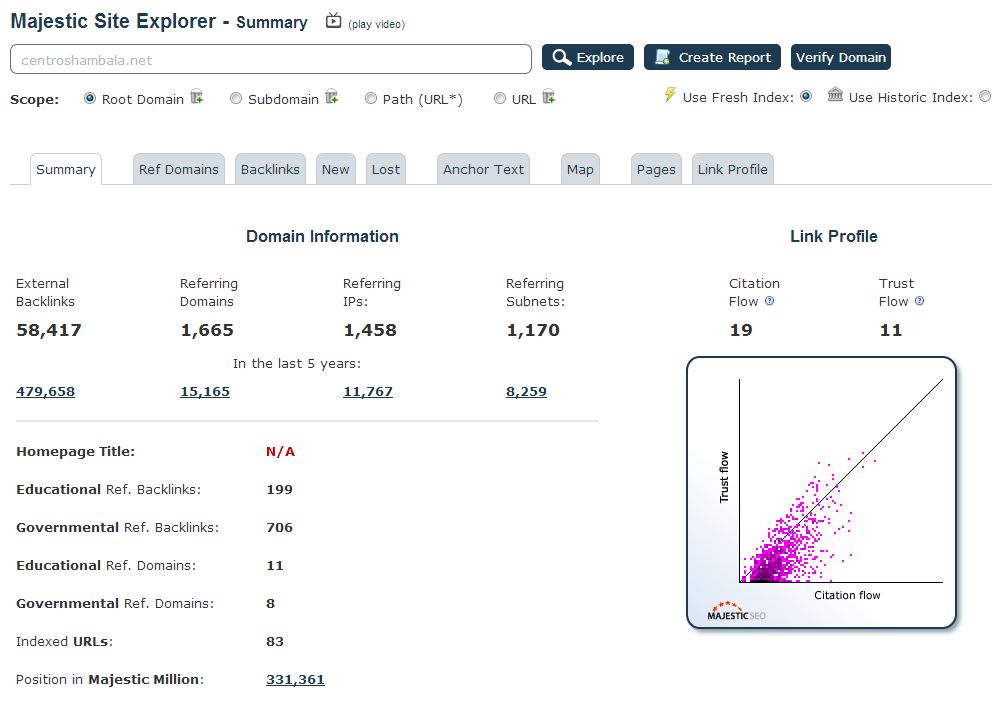The height and width of the screenshot is (719, 1003).
Task: Select the URL scope radio button
Action: tap(500, 99)
